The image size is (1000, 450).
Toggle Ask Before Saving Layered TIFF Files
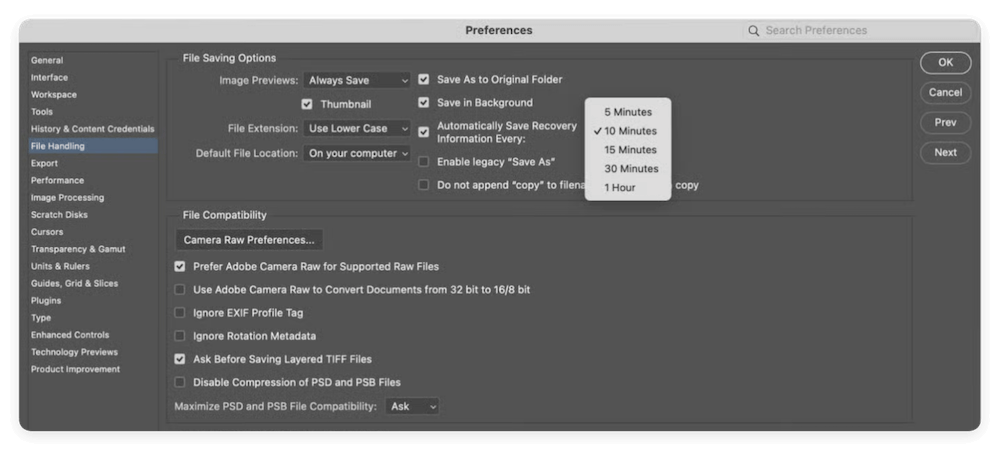[x=180, y=359]
